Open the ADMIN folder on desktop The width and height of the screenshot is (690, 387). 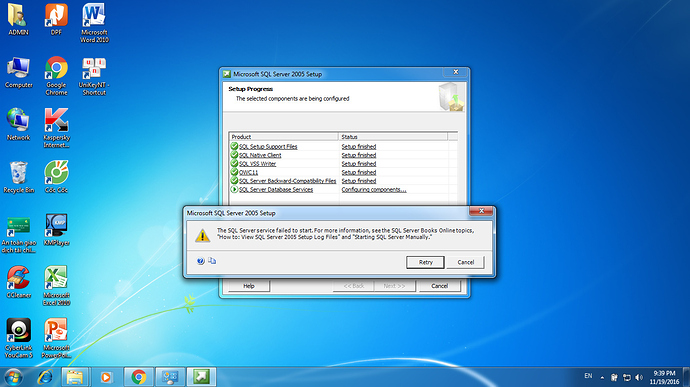[18, 19]
